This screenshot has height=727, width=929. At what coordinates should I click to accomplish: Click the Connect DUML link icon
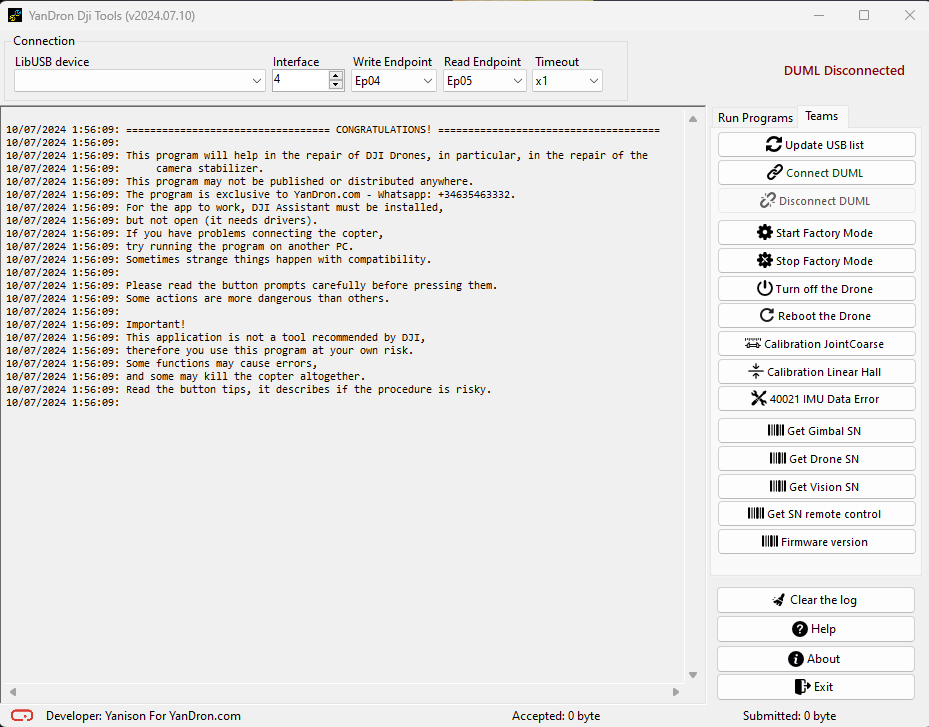[x=775, y=173]
